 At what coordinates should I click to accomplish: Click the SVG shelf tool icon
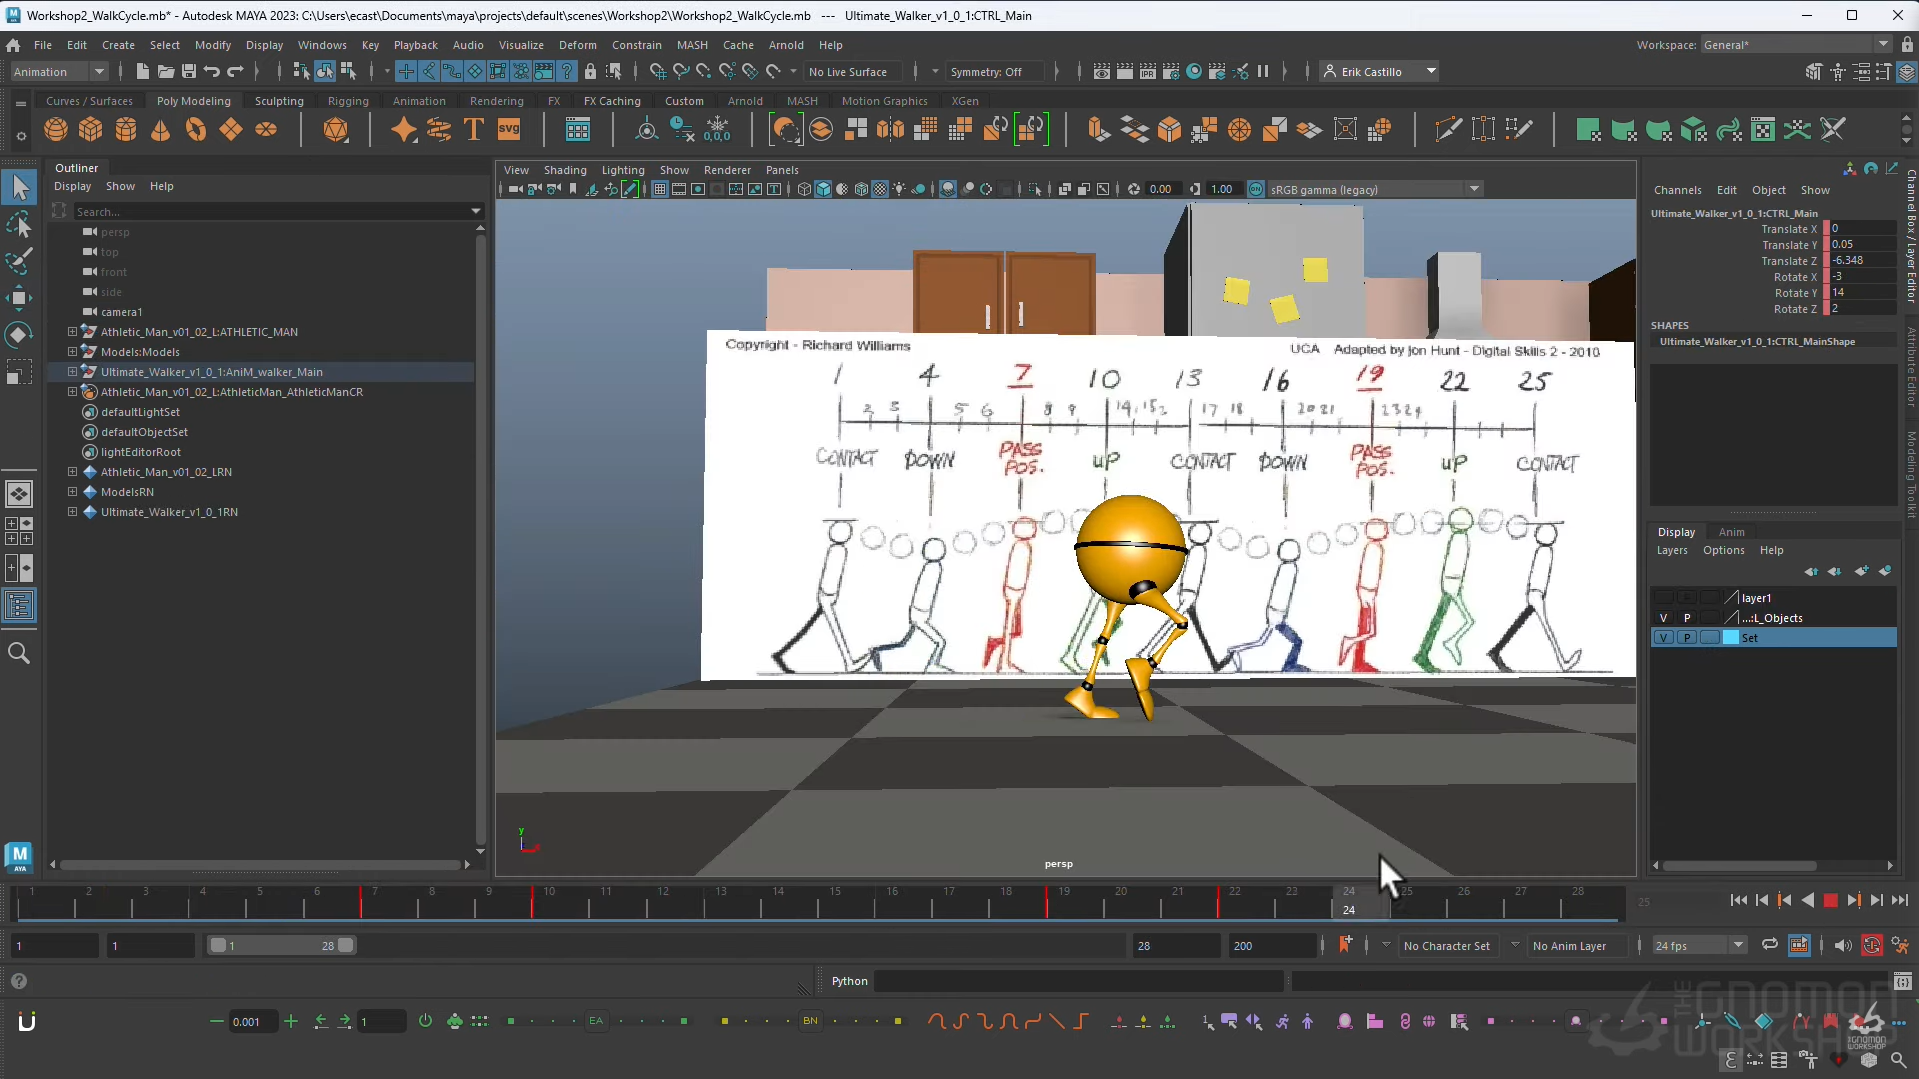pos(509,130)
